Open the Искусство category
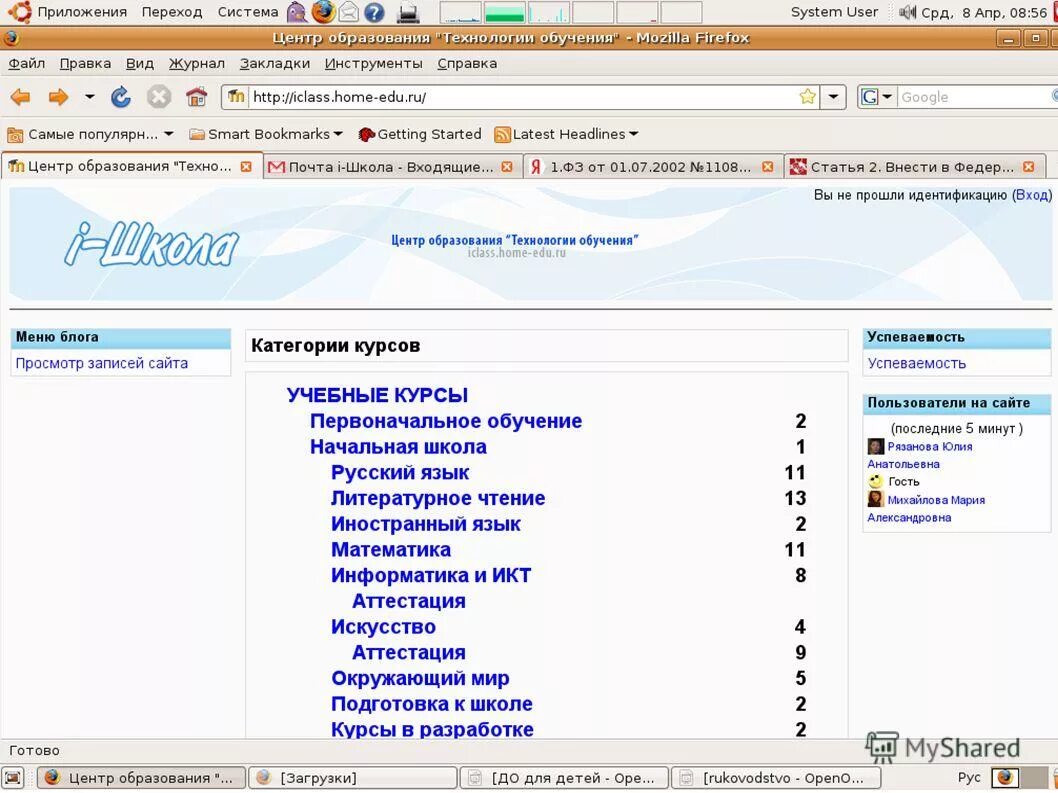 [x=383, y=626]
